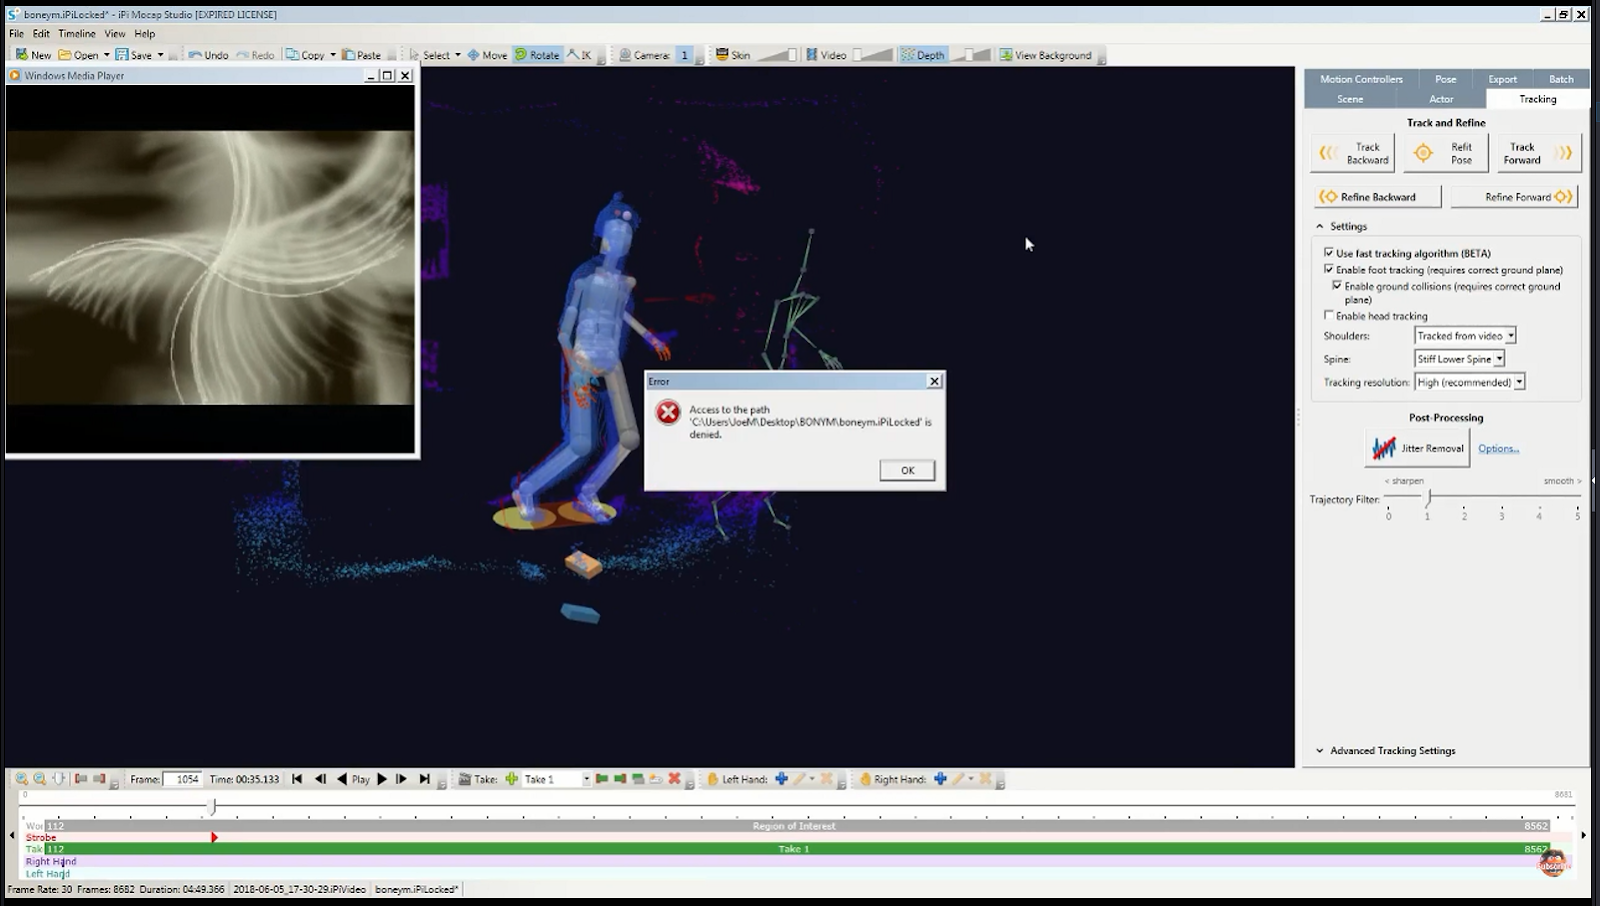This screenshot has height=906, width=1600.
Task: Add Left Hand keyframe with plus icon
Action: [782, 779]
